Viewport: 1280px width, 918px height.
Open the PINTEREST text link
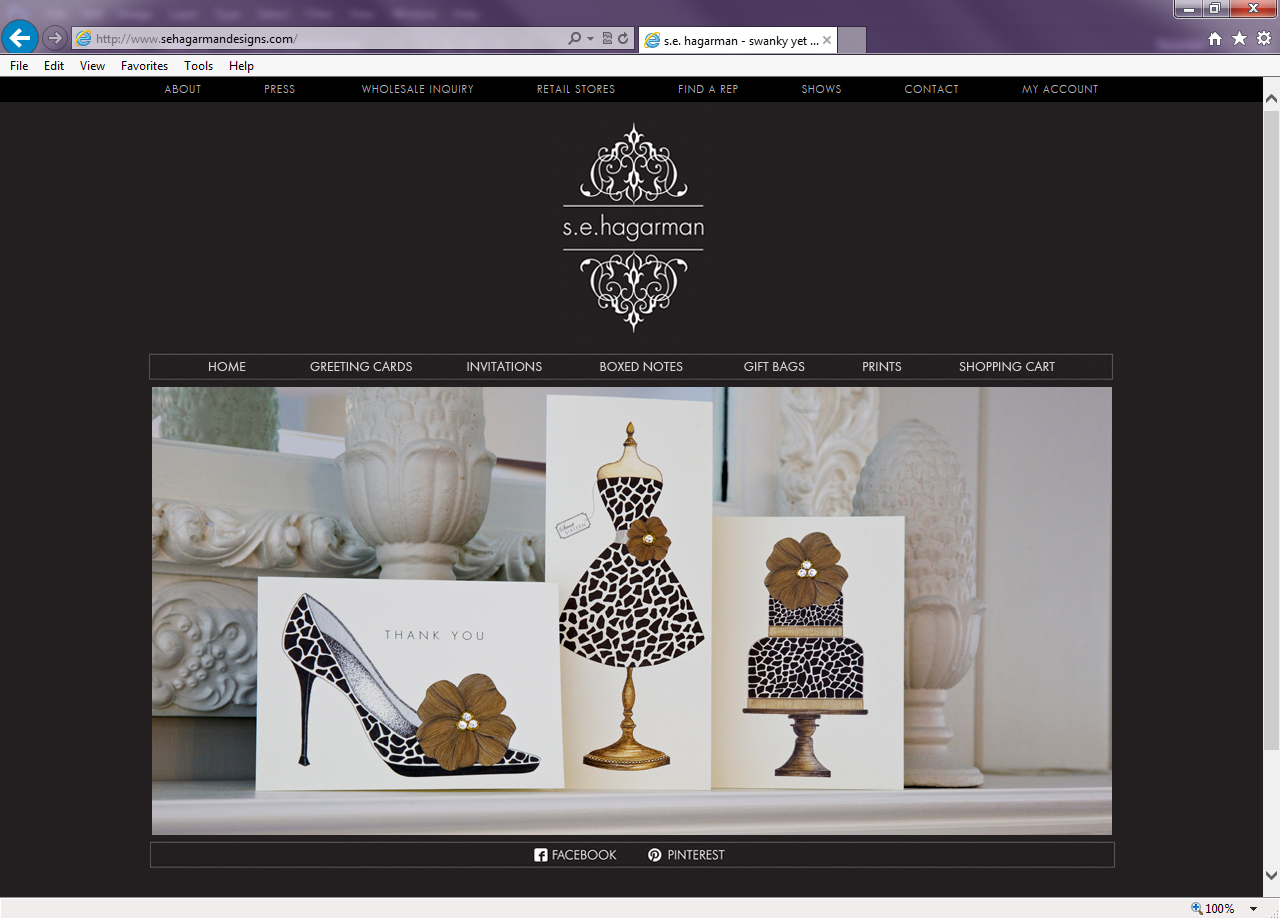tap(696, 855)
